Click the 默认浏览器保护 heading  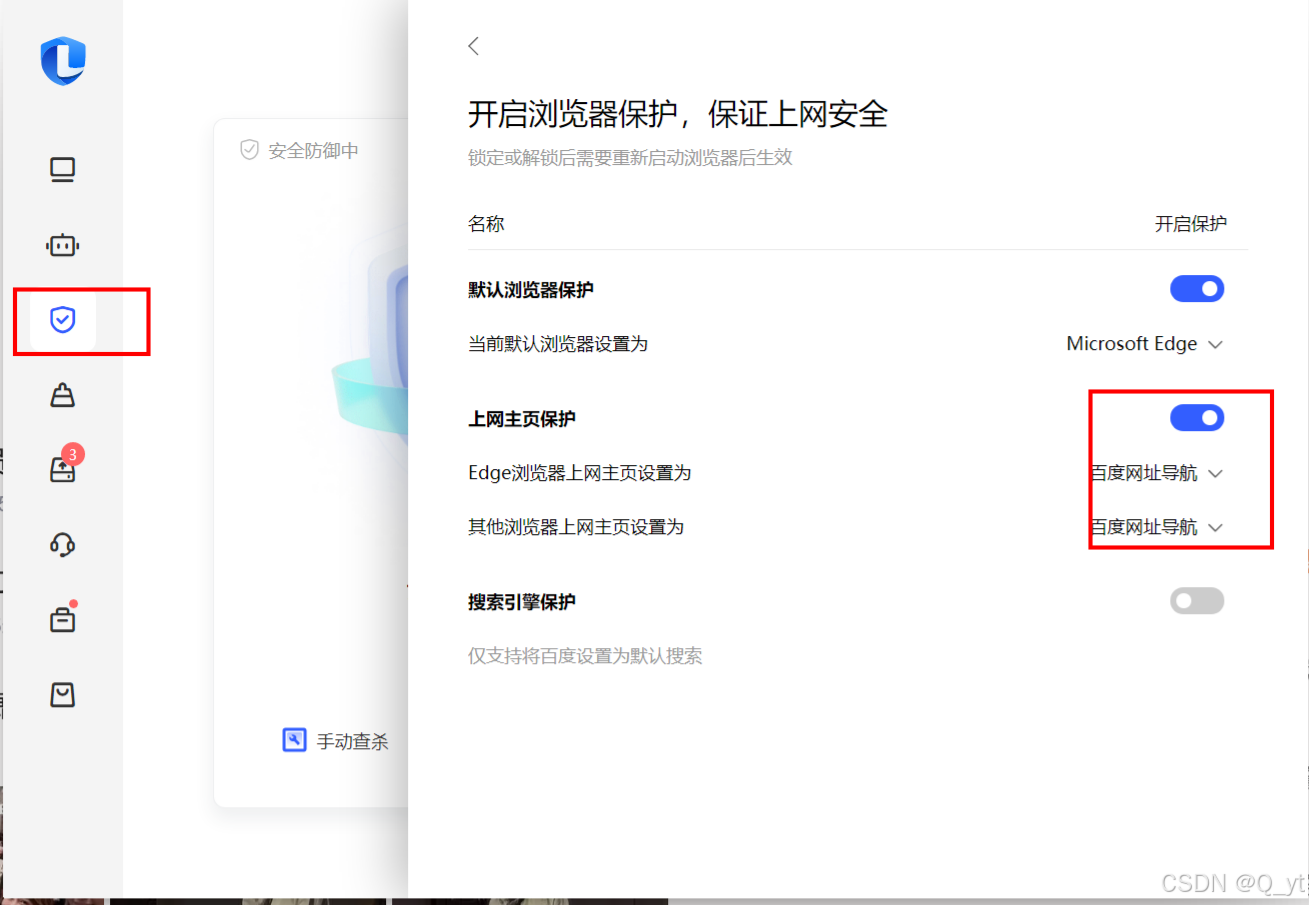coord(531,290)
